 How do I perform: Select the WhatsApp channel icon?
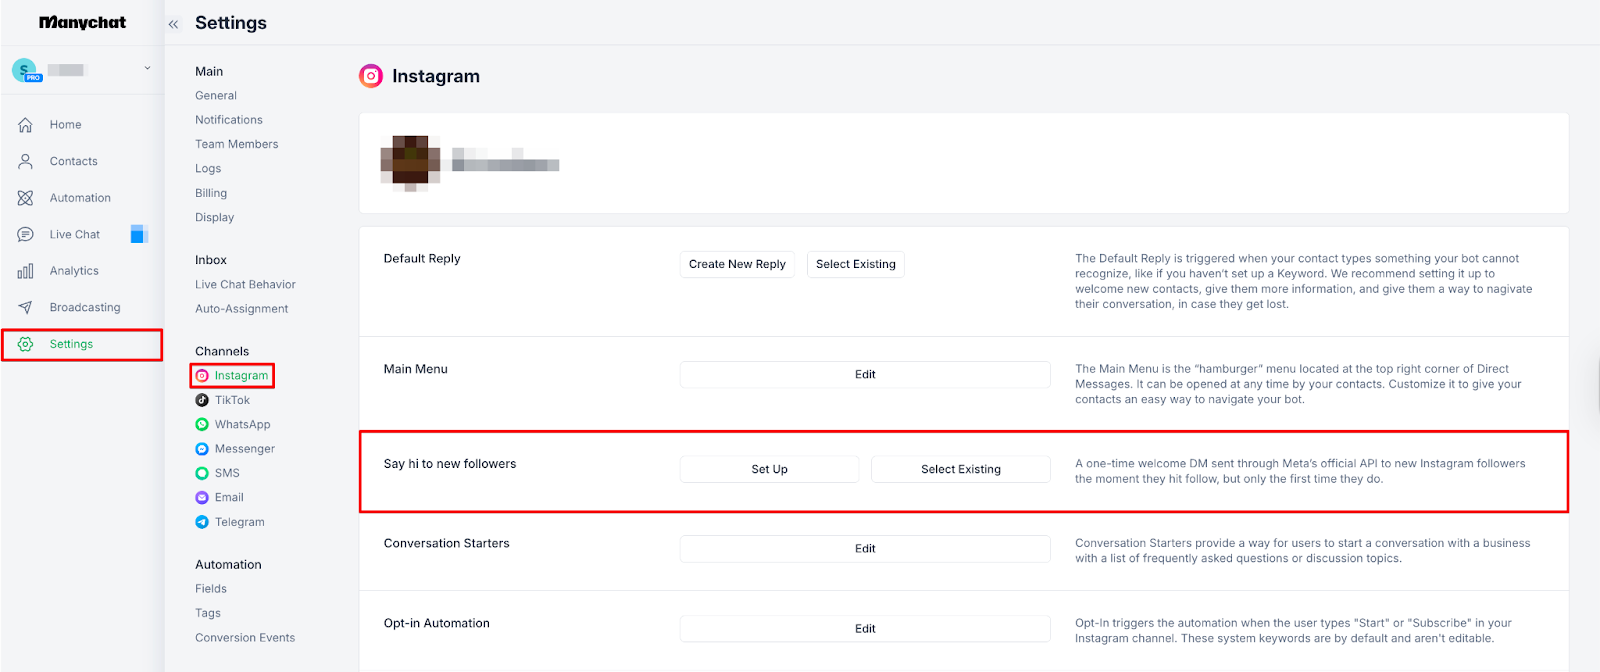click(x=202, y=425)
